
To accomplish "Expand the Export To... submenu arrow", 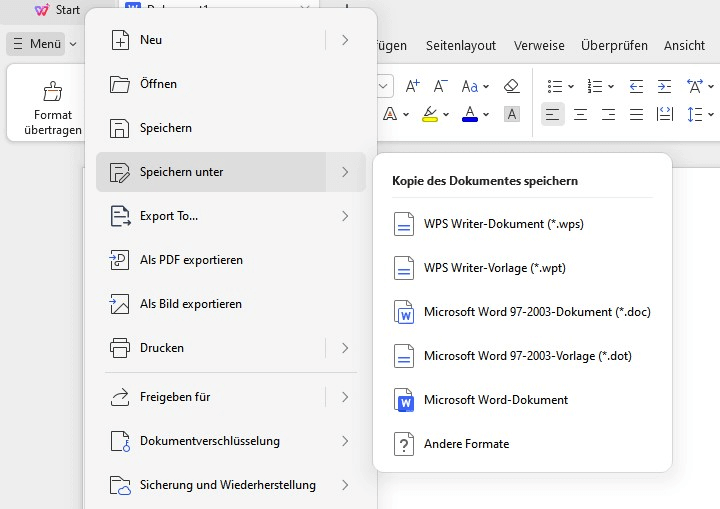I will (345, 216).
